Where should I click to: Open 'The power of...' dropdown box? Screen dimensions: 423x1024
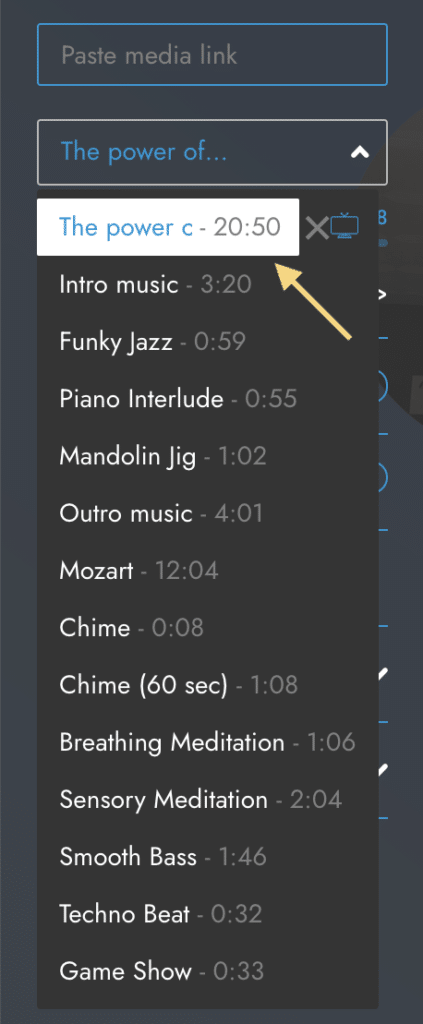click(x=212, y=152)
